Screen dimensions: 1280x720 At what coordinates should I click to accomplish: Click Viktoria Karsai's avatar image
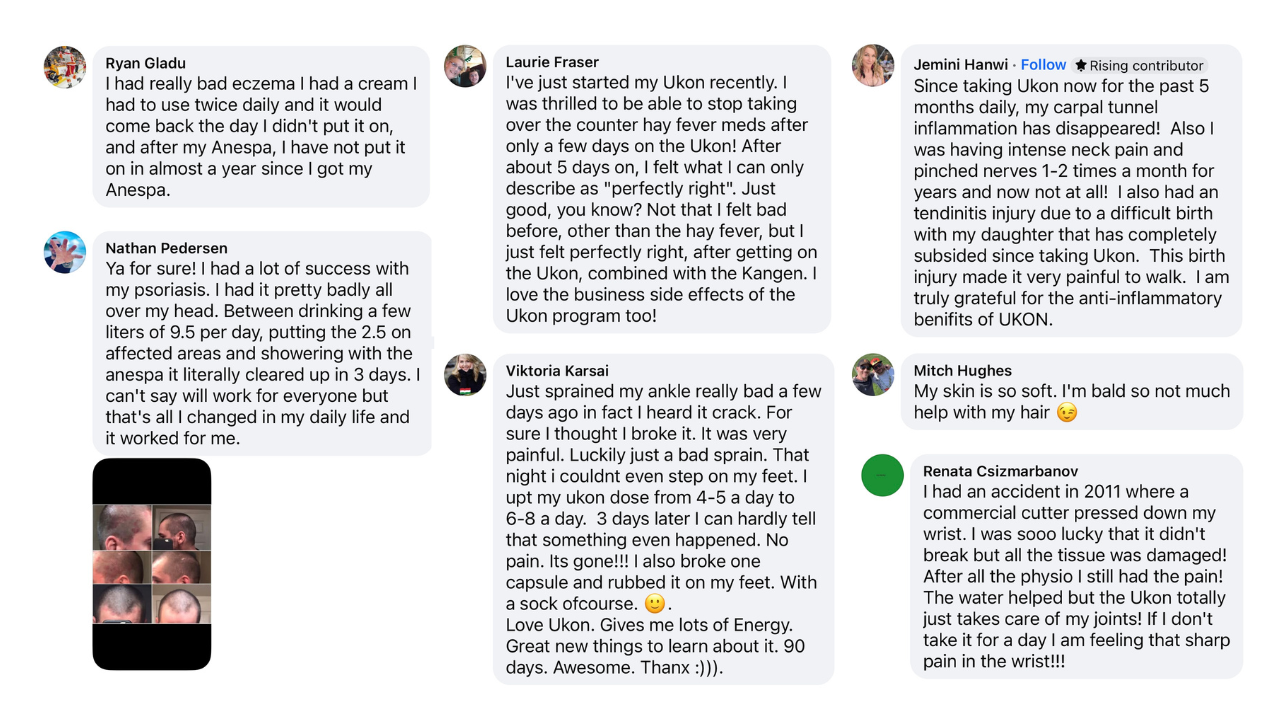(x=465, y=374)
